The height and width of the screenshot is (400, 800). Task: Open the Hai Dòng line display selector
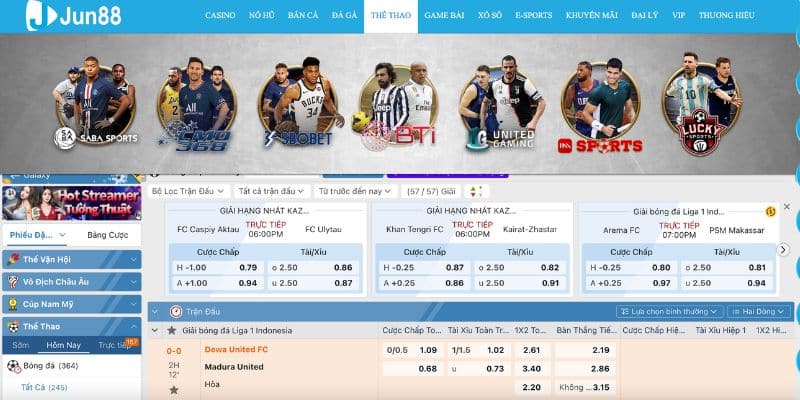(758, 311)
